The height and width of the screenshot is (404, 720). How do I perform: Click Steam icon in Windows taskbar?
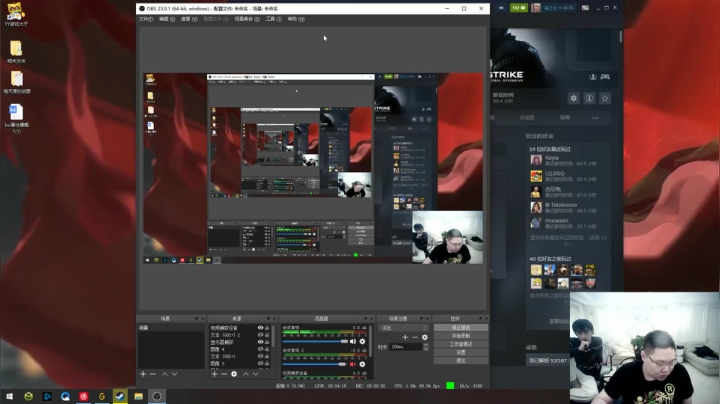pyautogui.click(x=120, y=396)
